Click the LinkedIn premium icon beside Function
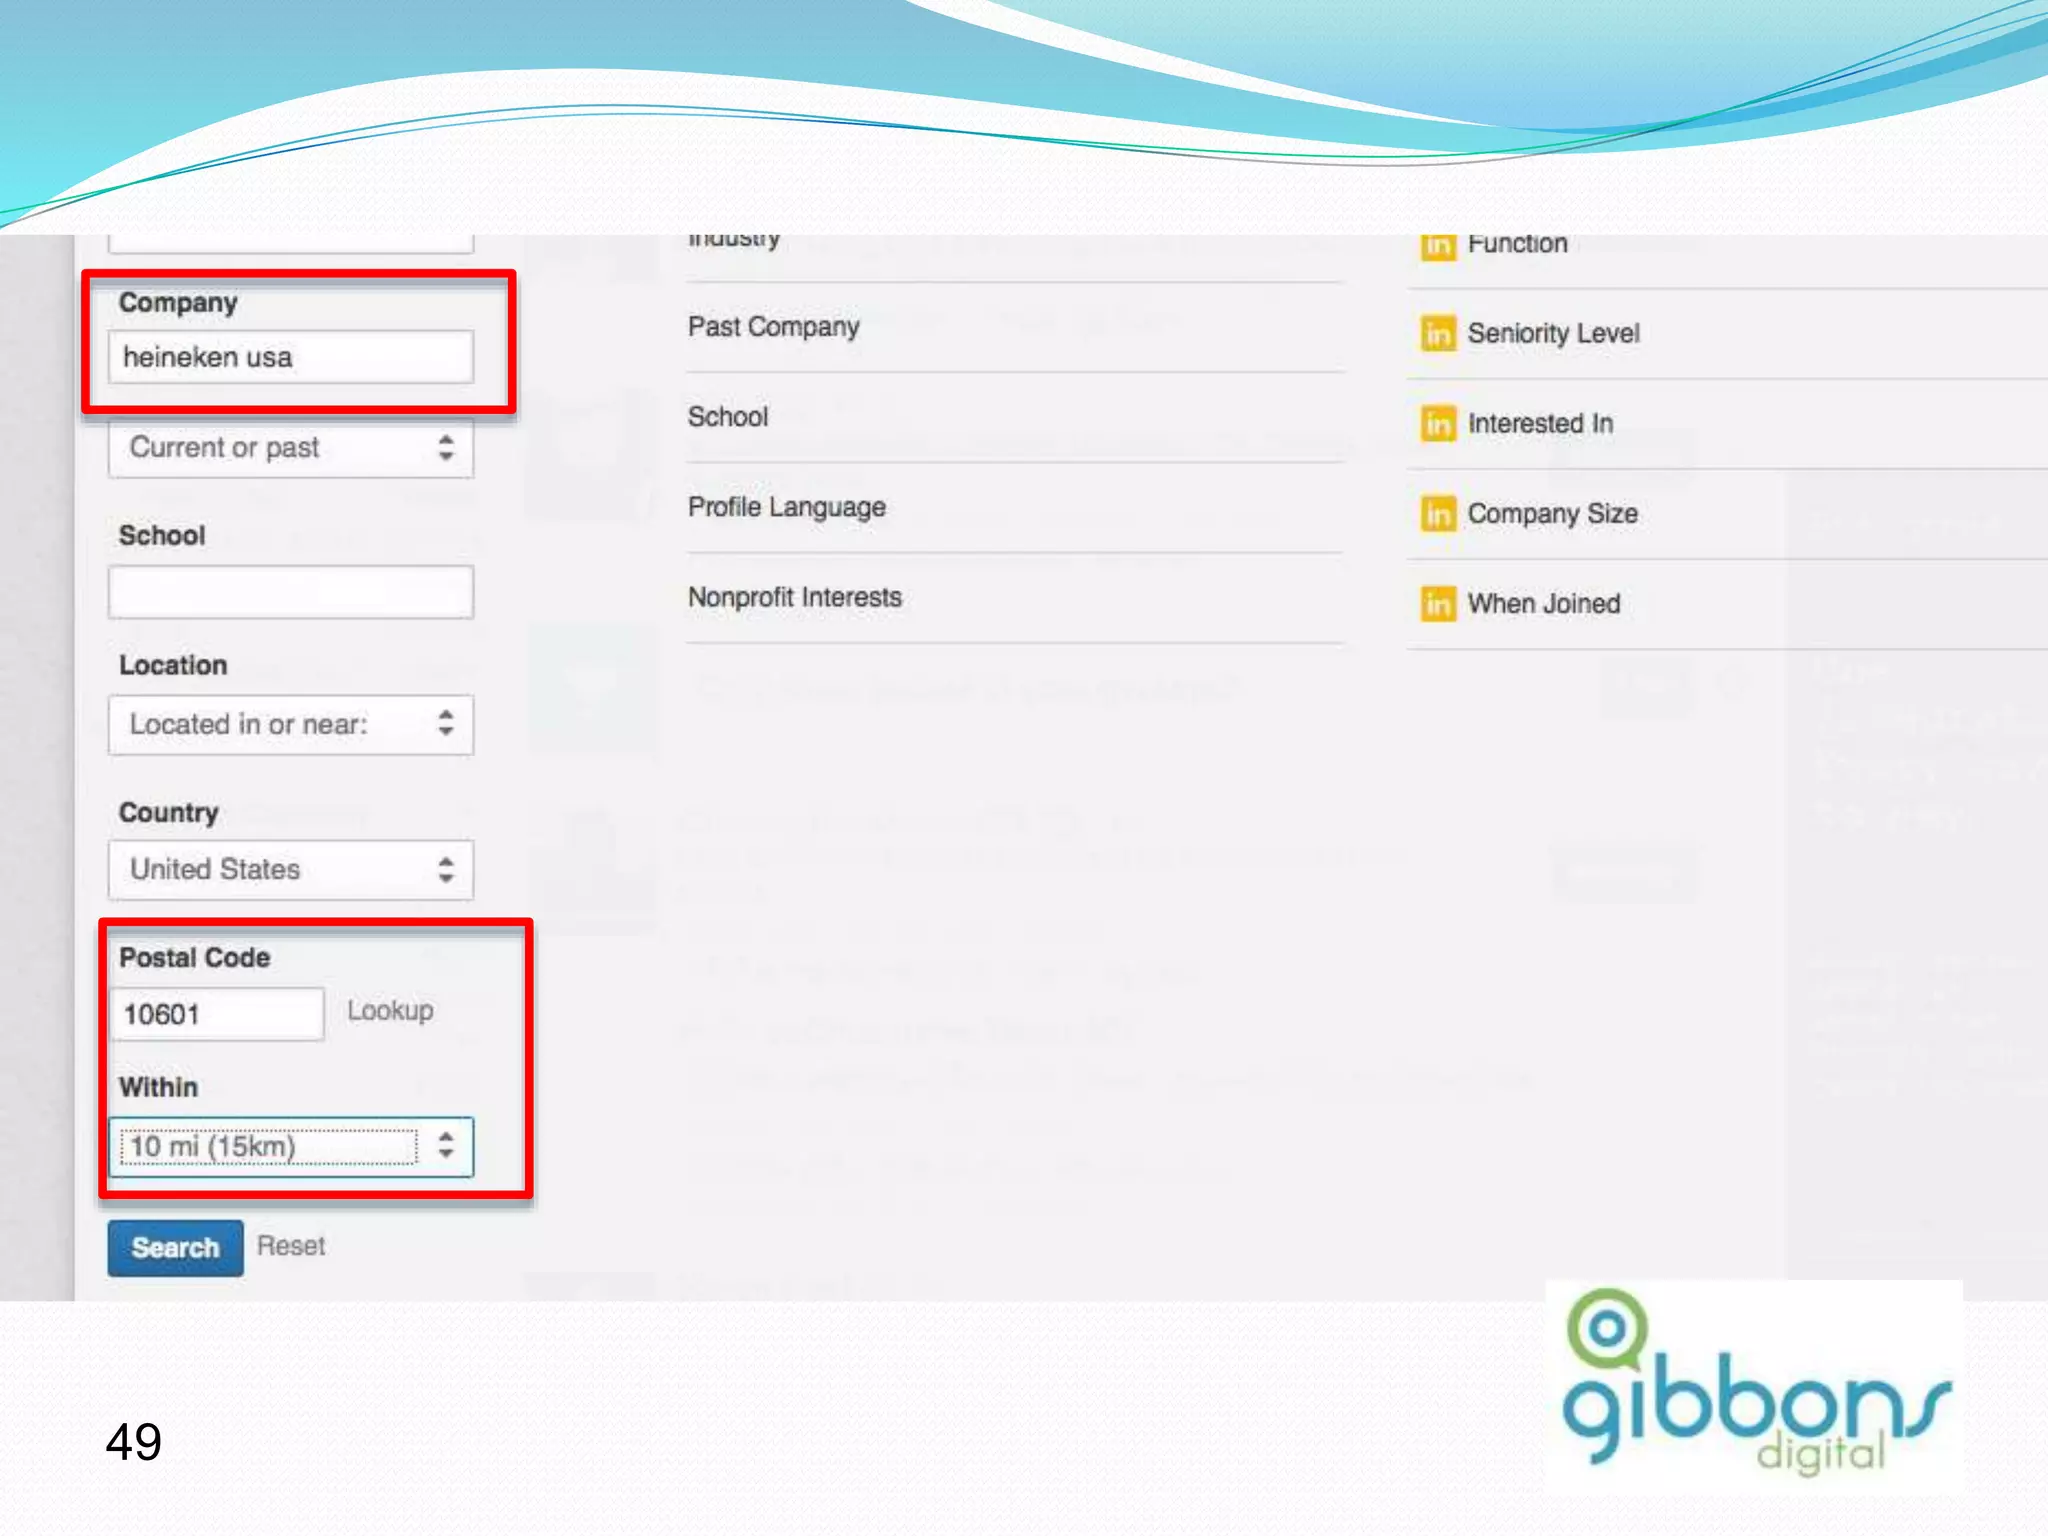Screen dimensions: 2048x1536 (x=1438, y=246)
